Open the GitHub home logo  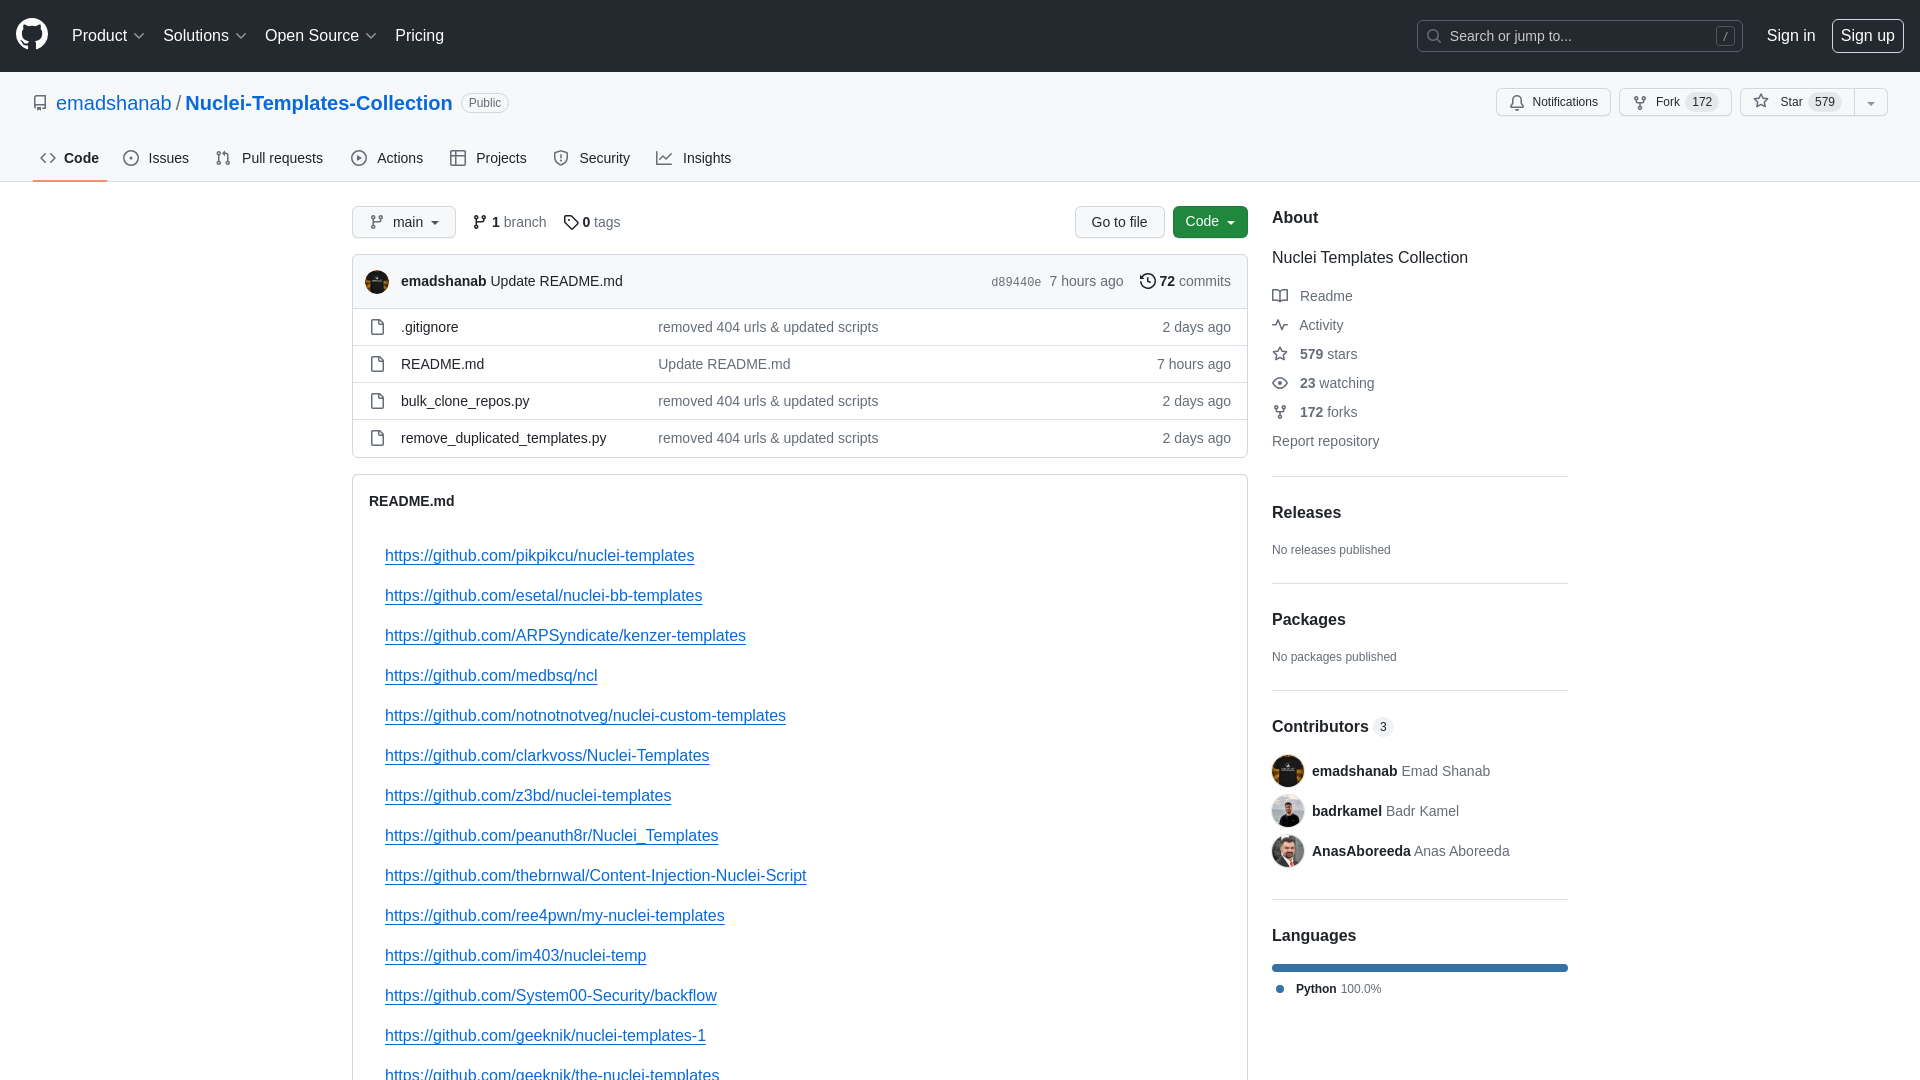pyautogui.click(x=32, y=35)
